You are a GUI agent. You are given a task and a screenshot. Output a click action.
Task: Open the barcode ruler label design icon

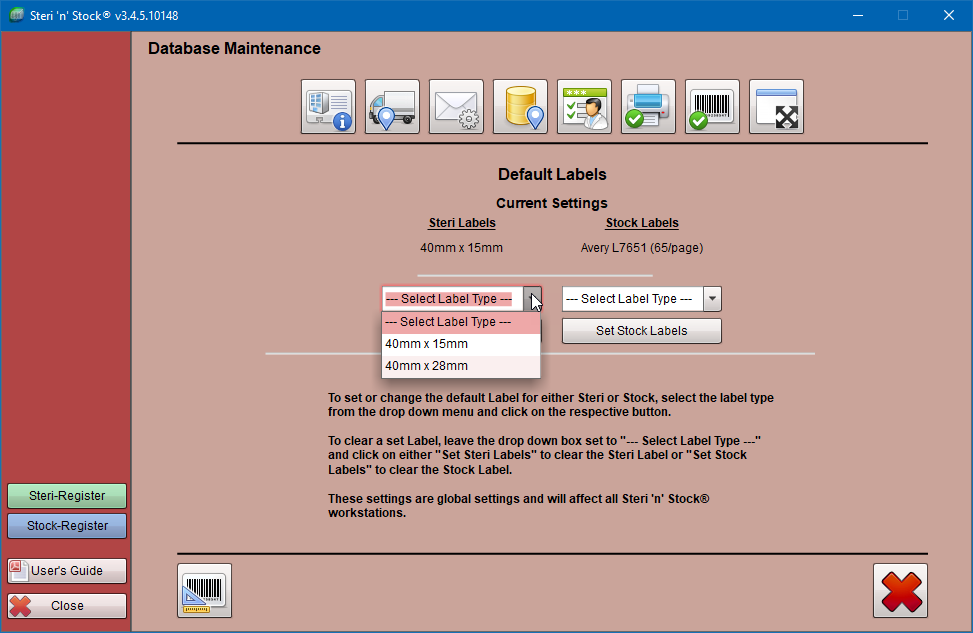tap(204, 590)
